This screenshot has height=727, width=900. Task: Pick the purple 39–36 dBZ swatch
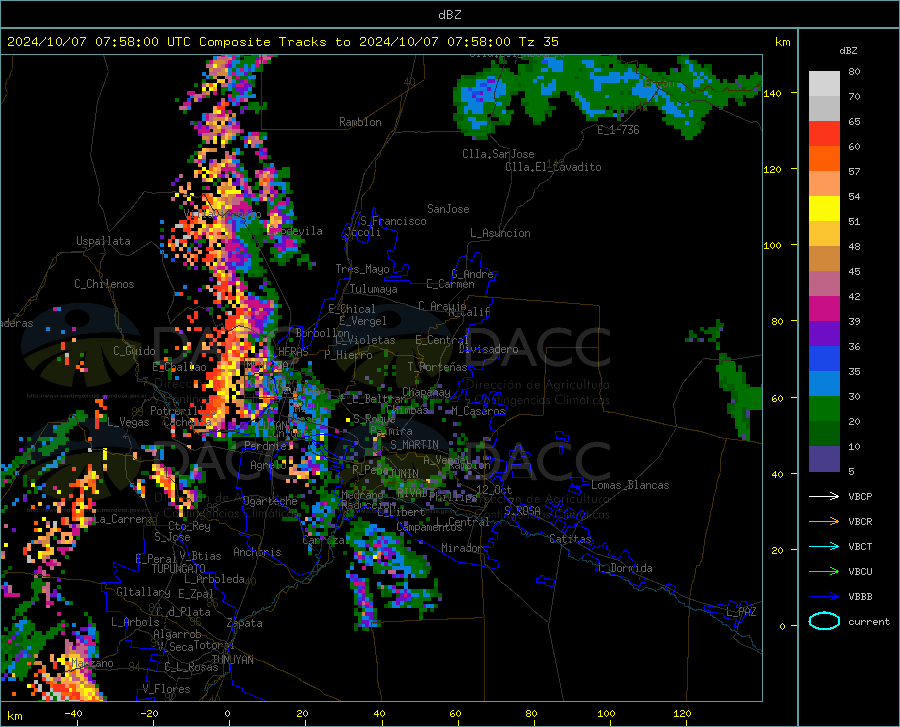point(824,334)
